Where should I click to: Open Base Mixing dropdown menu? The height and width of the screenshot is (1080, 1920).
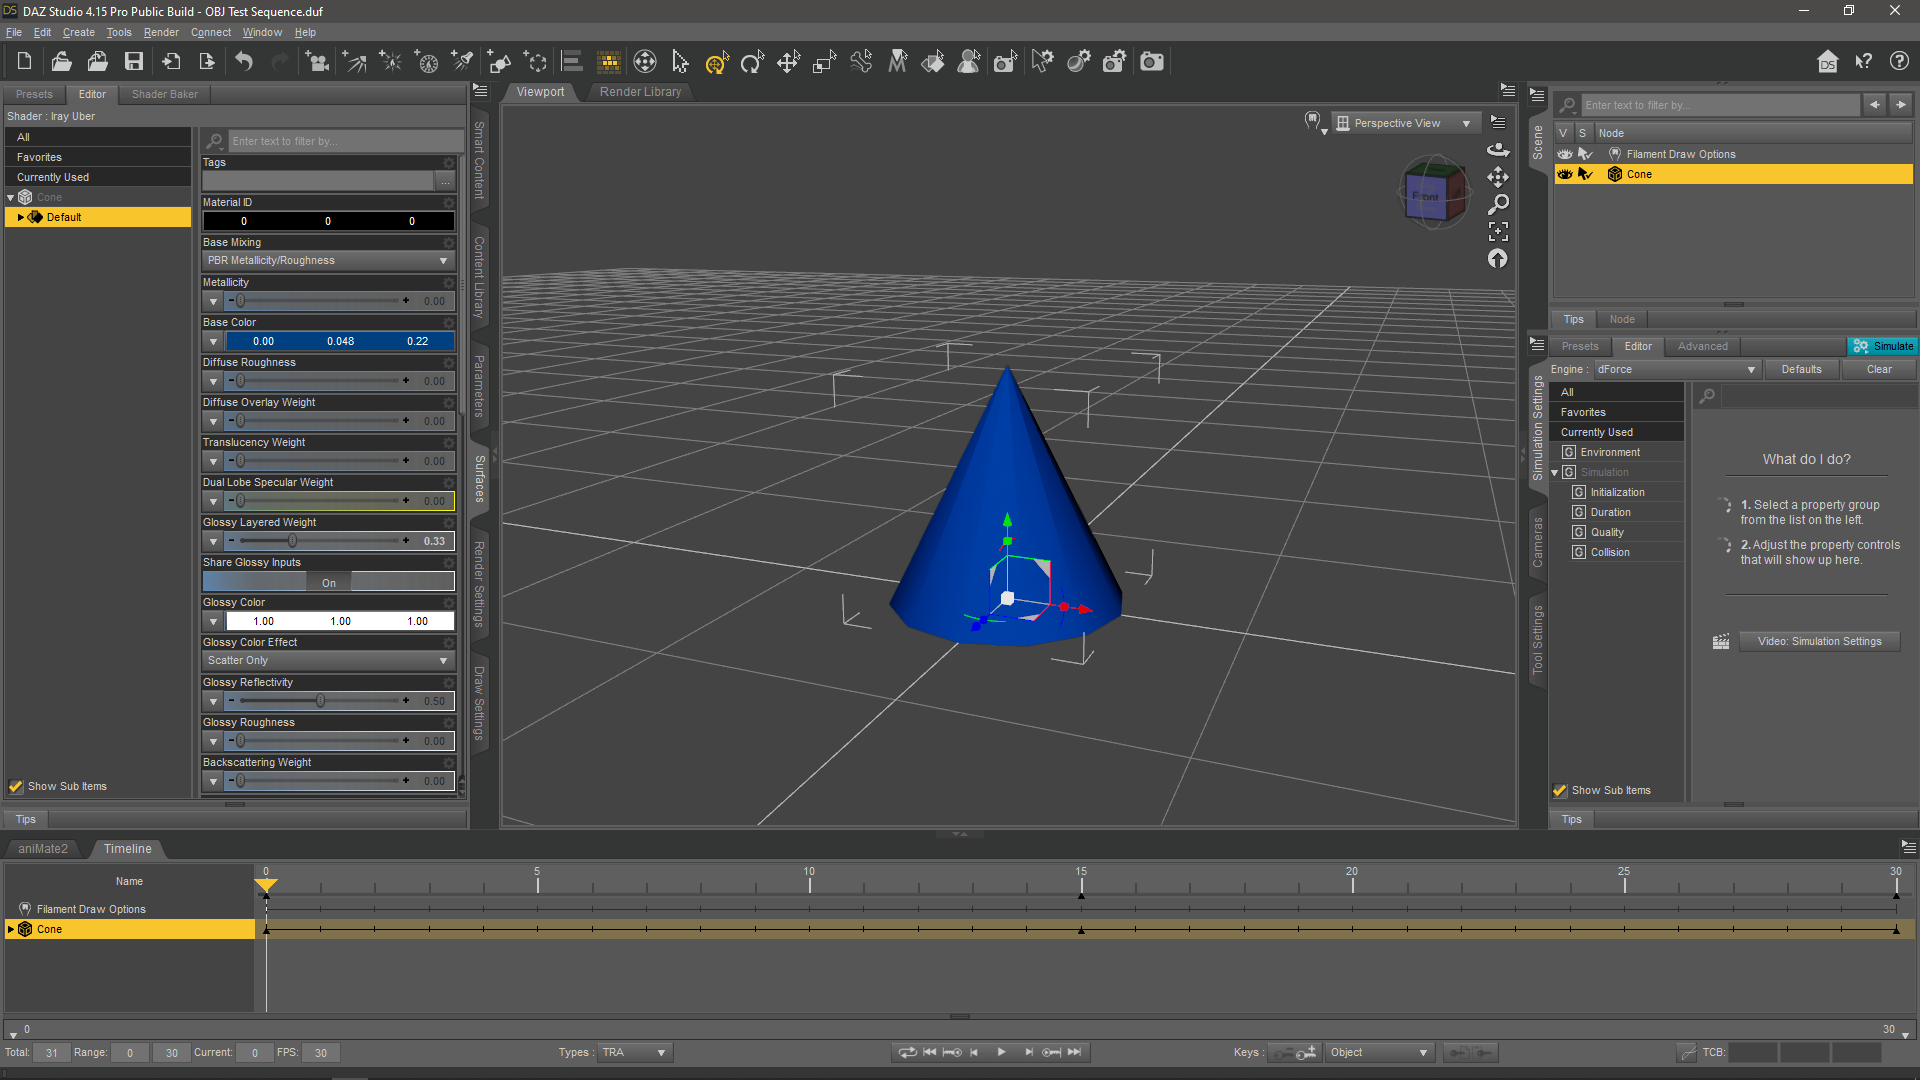(x=326, y=260)
